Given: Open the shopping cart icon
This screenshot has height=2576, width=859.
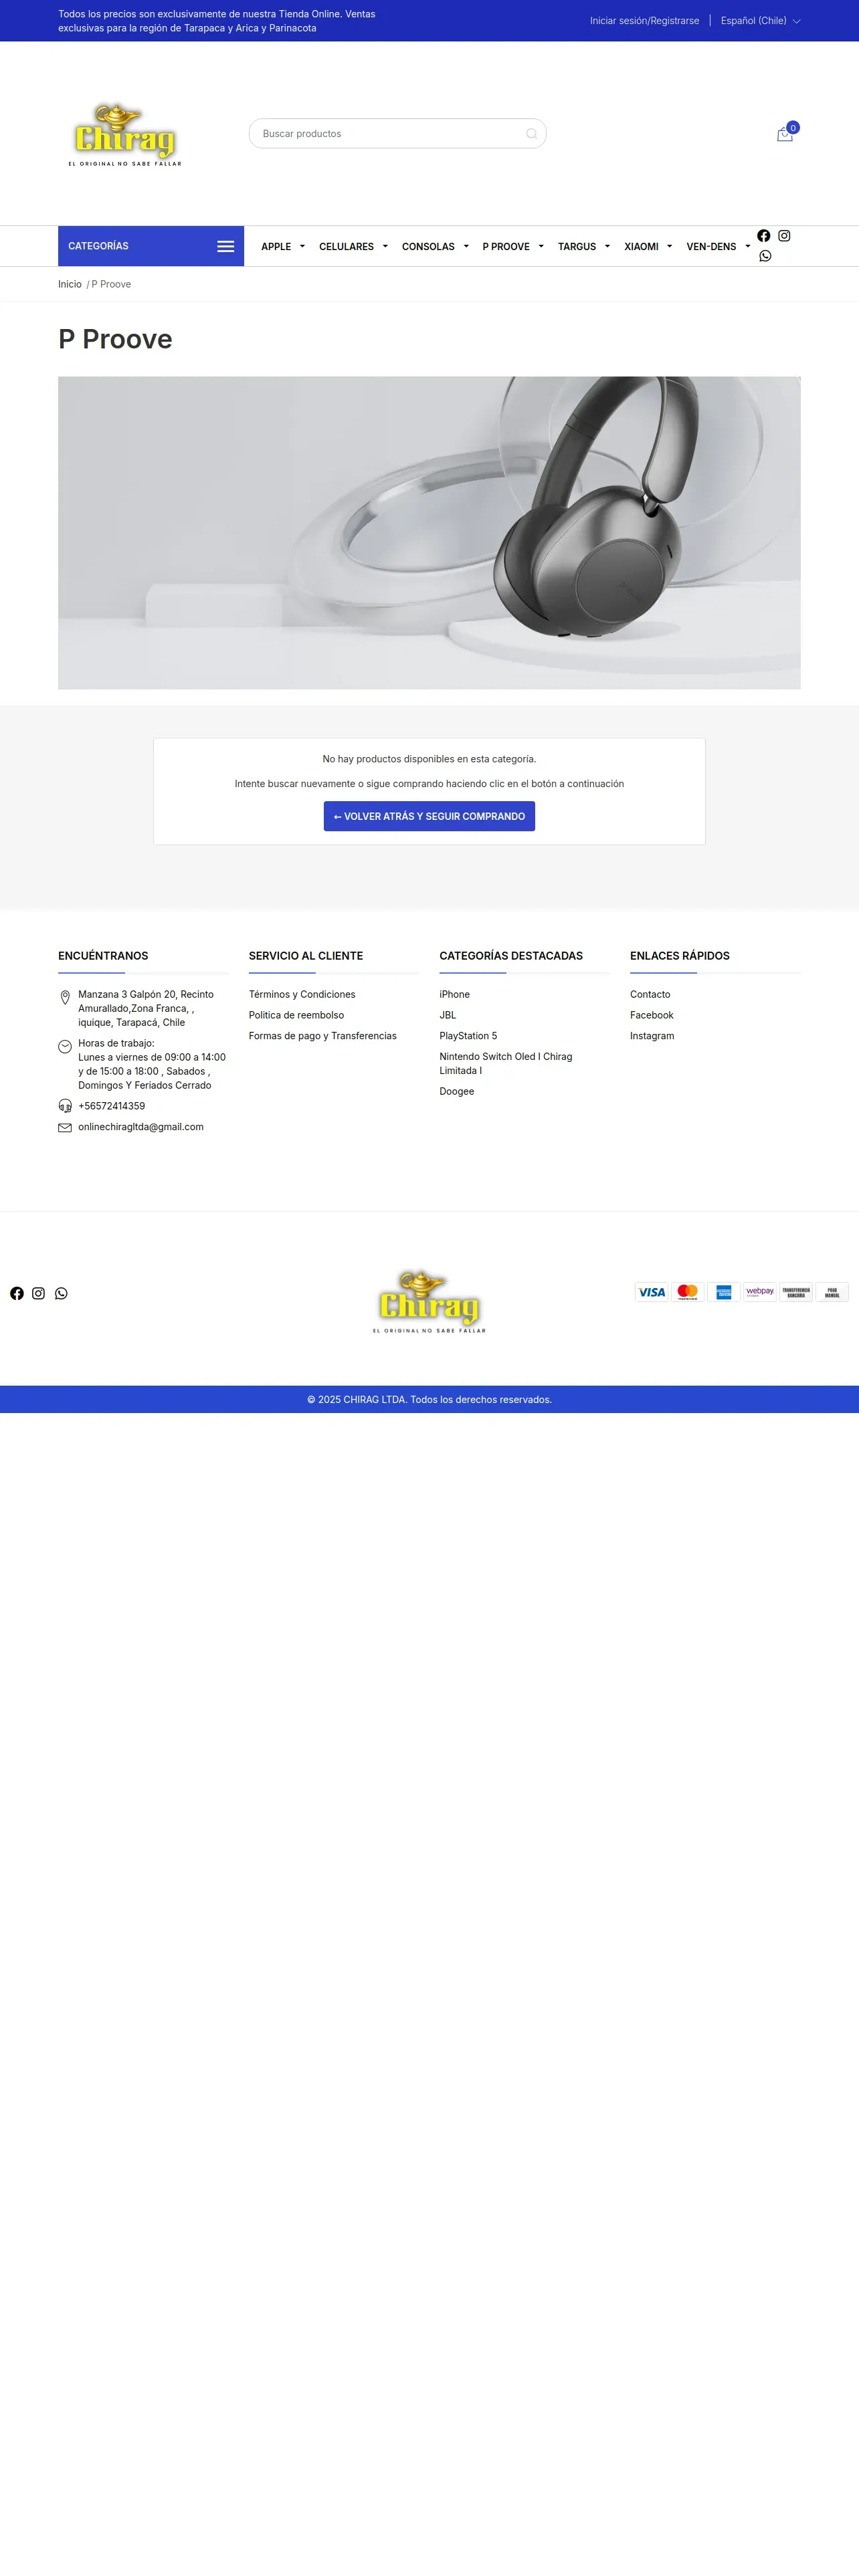Looking at the screenshot, I should [785, 134].
